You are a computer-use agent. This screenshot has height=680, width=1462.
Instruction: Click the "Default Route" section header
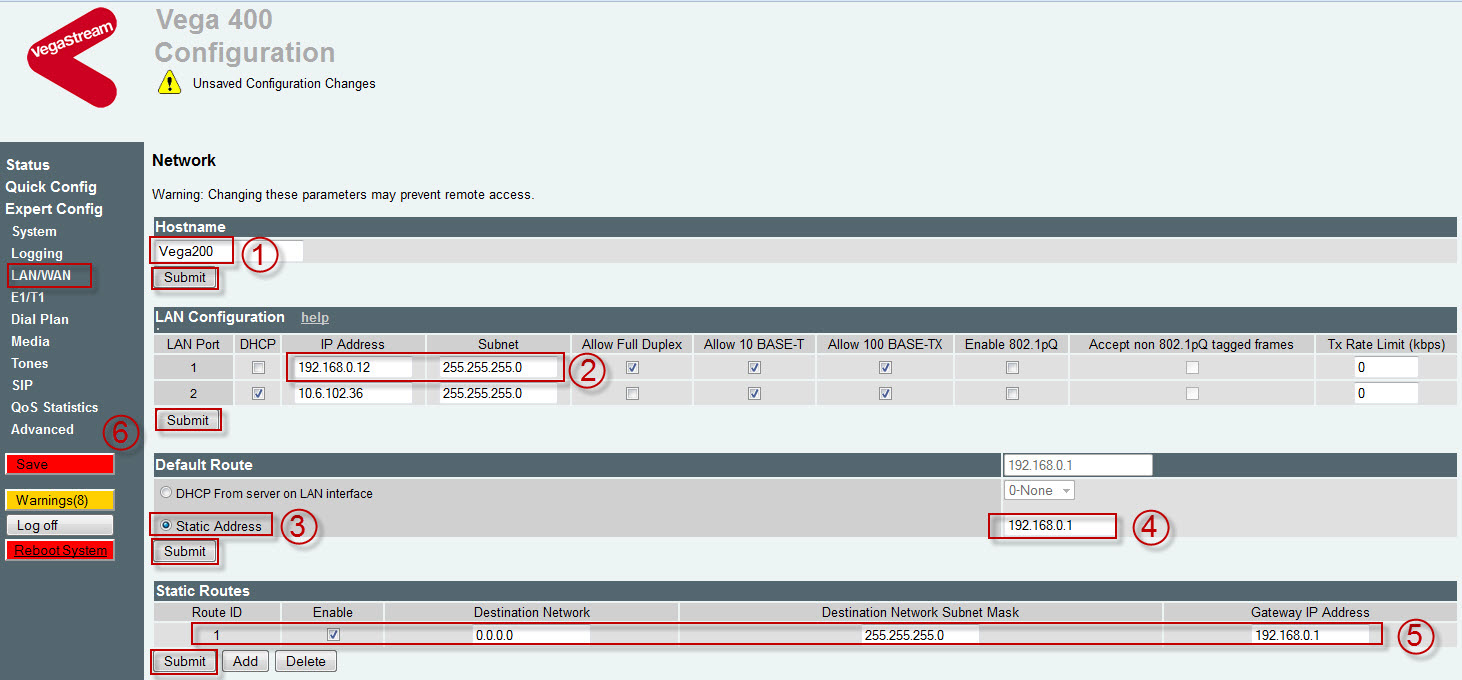click(204, 465)
